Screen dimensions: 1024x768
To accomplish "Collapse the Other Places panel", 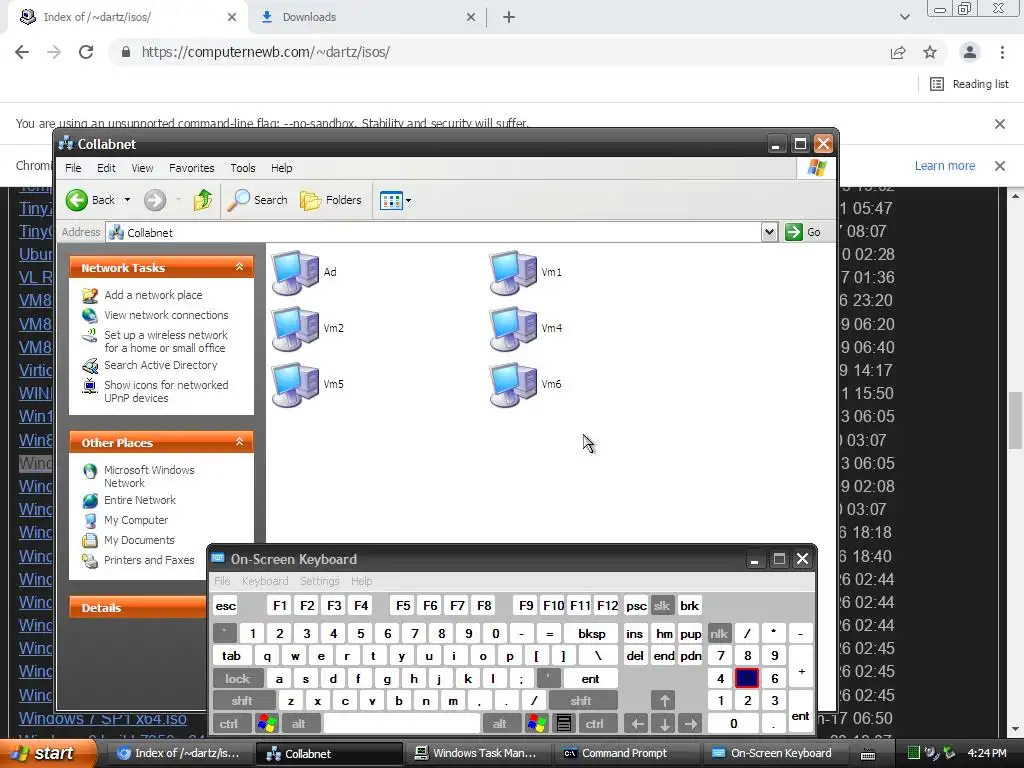I will [x=239, y=442].
